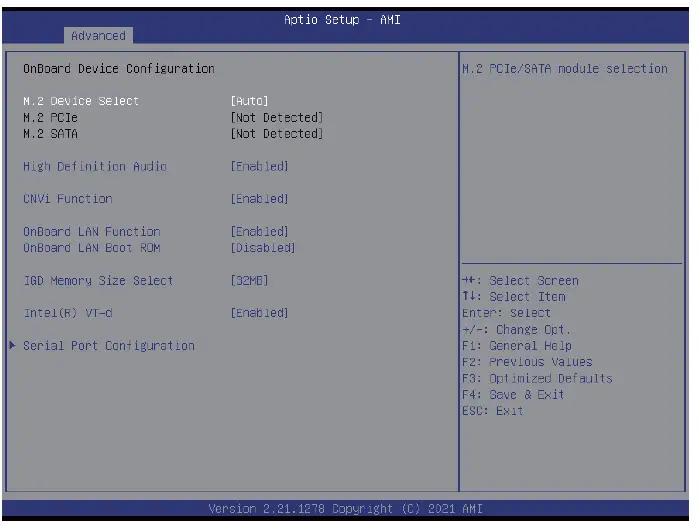Select the IGD Memory Size Select setting
The image size is (699, 521).
tap(98, 281)
